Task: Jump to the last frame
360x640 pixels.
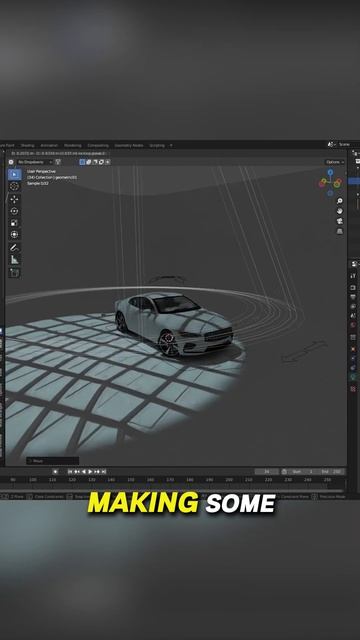Action: (x=104, y=471)
